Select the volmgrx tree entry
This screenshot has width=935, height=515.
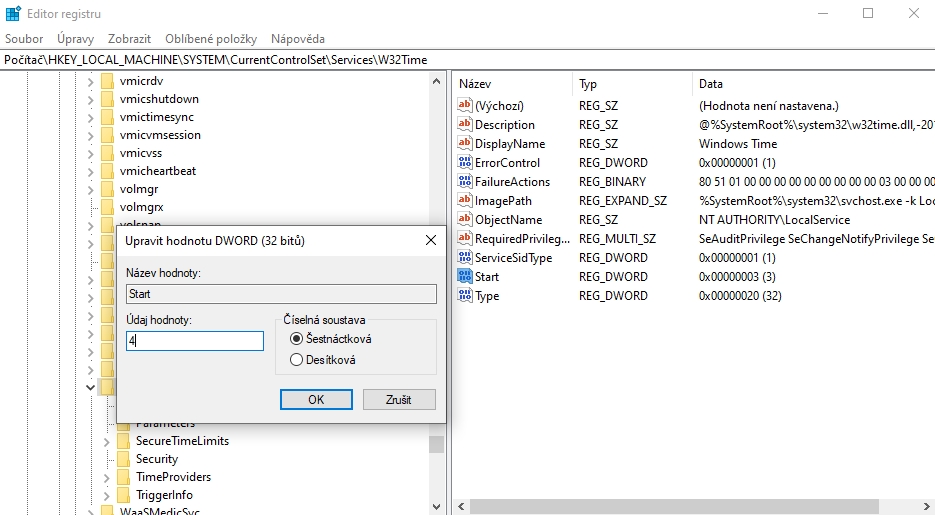click(x=141, y=207)
